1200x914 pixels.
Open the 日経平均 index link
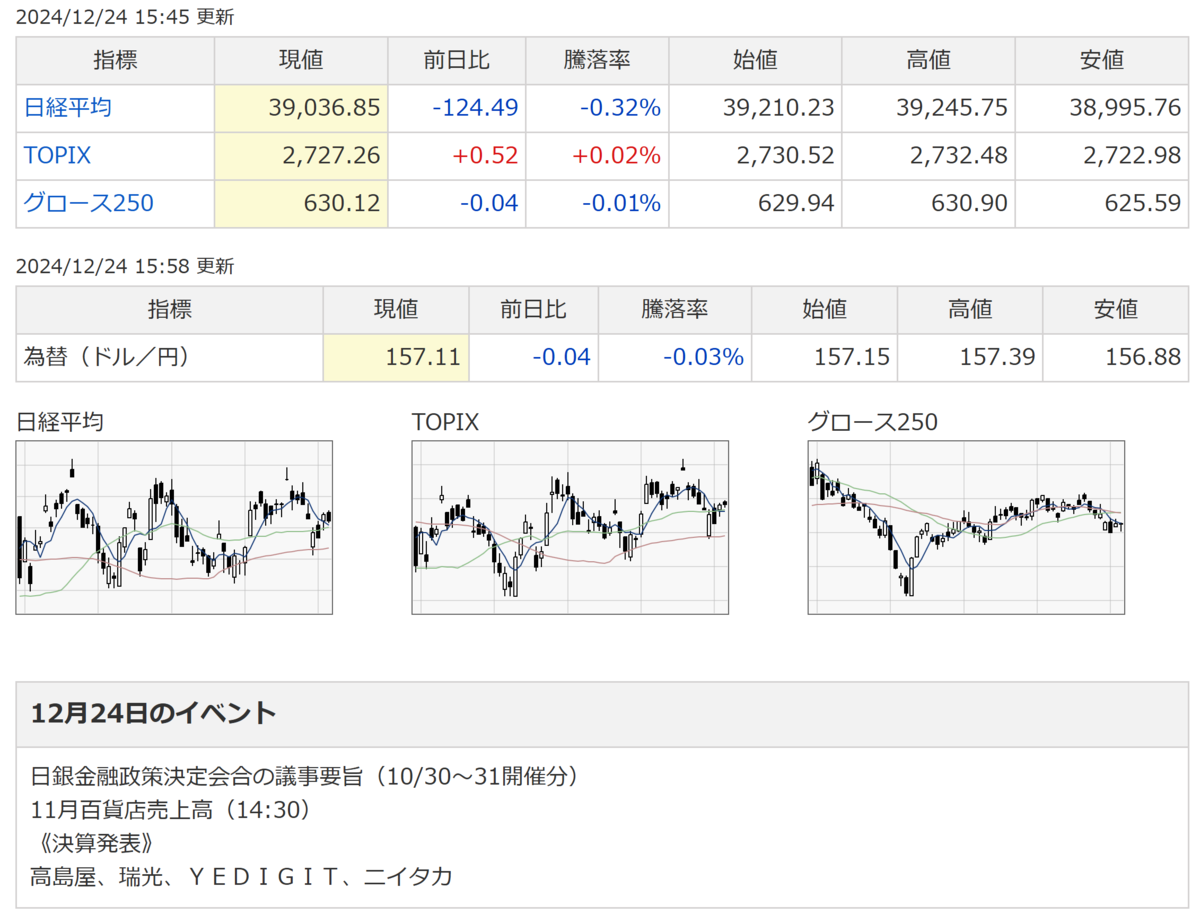(x=68, y=108)
